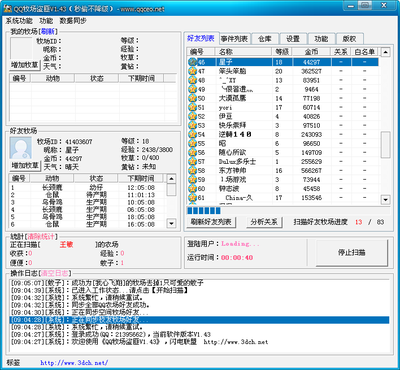This screenshot has height=370, width=400.
Task: Open the 系统功能 menu
Action: coord(19,21)
